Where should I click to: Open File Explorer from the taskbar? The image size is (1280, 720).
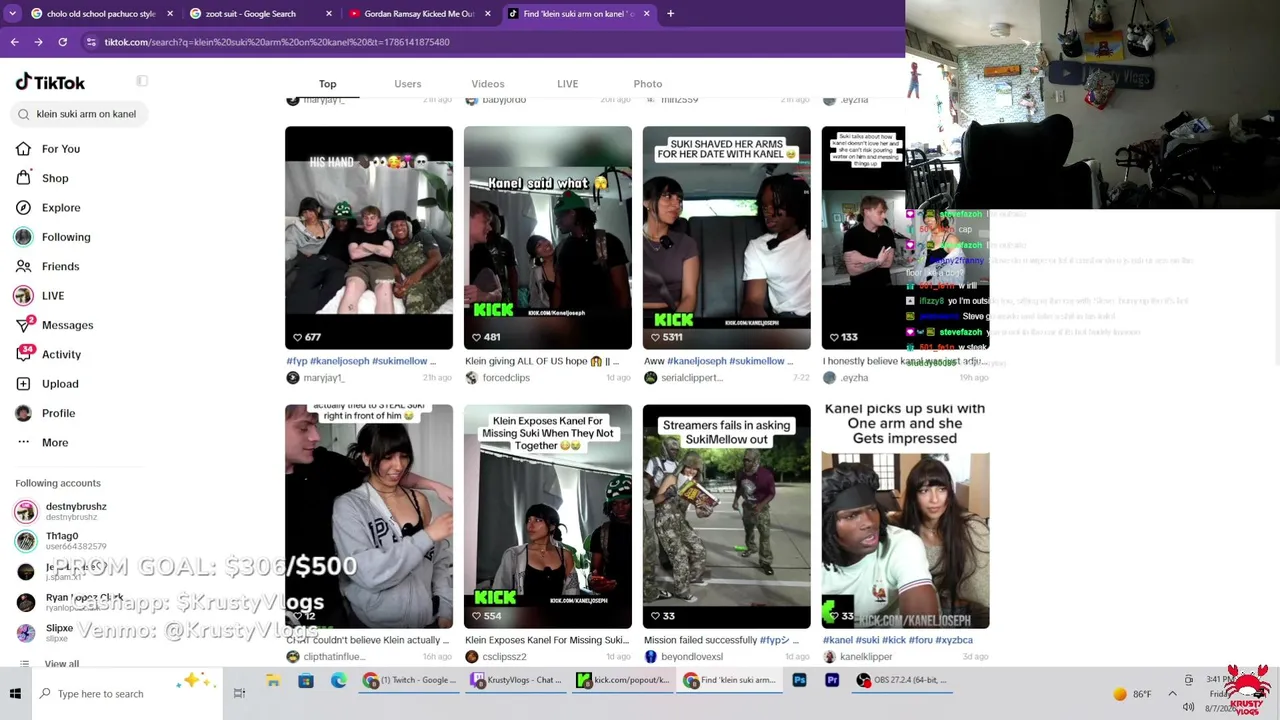click(x=272, y=681)
